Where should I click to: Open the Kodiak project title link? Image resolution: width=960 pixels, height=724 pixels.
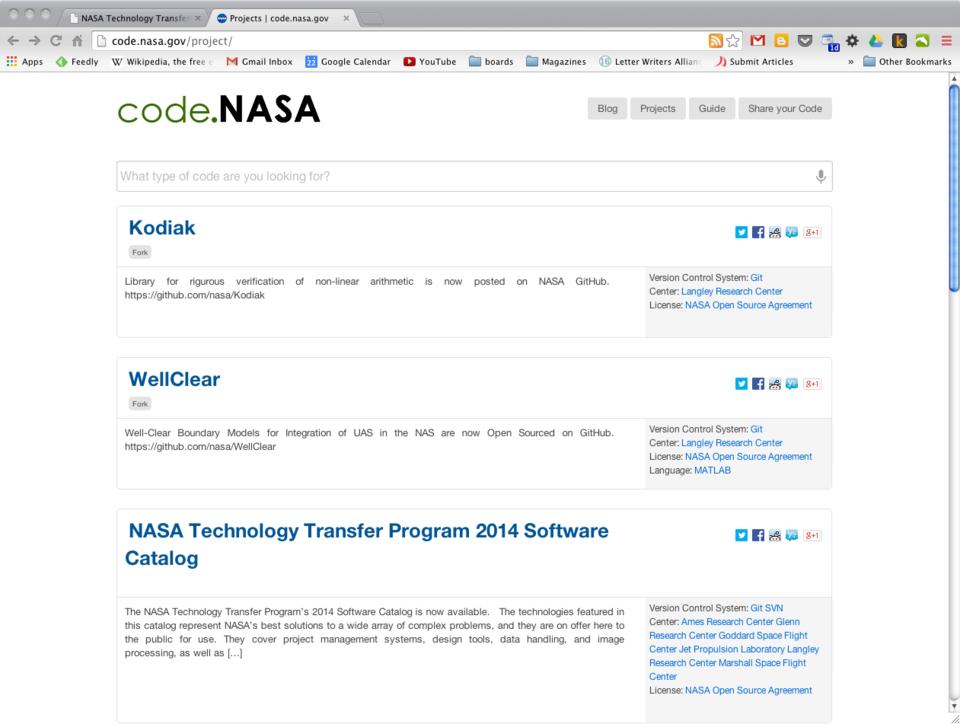click(162, 228)
